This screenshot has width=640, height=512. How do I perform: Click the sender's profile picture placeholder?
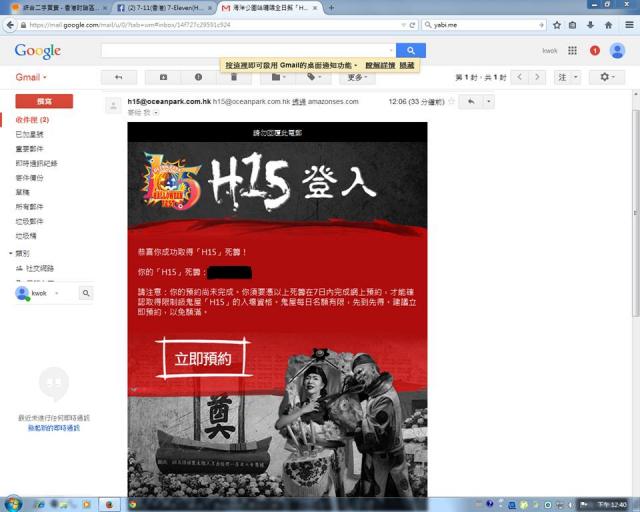pos(113,106)
